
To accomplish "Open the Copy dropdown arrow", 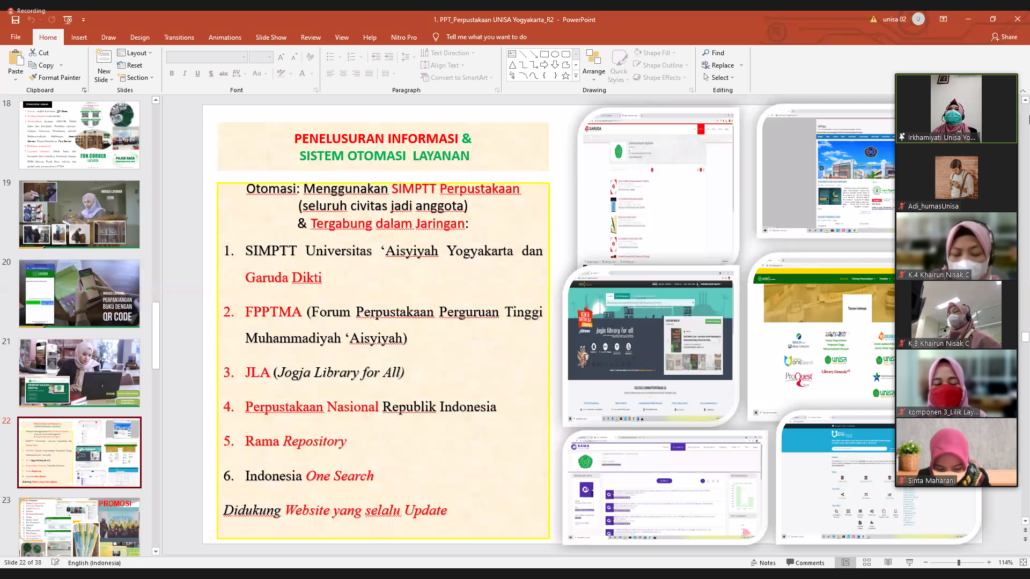I will point(61,65).
